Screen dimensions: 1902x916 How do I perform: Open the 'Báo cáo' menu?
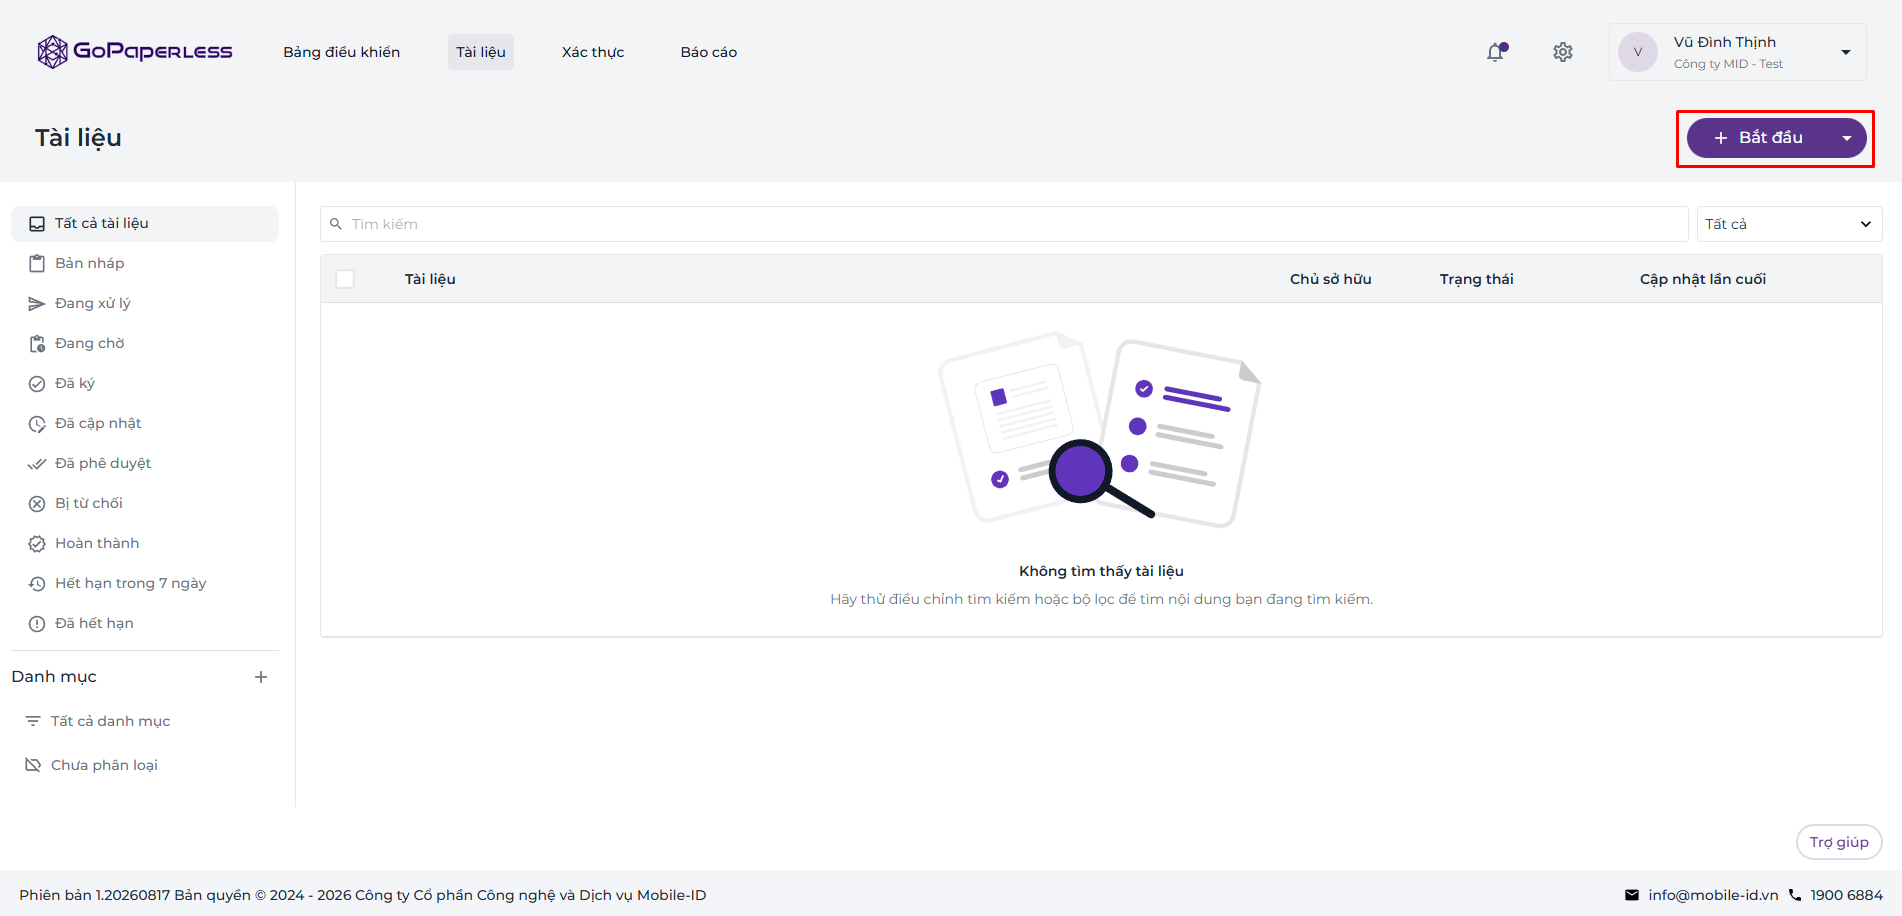click(x=709, y=52)
